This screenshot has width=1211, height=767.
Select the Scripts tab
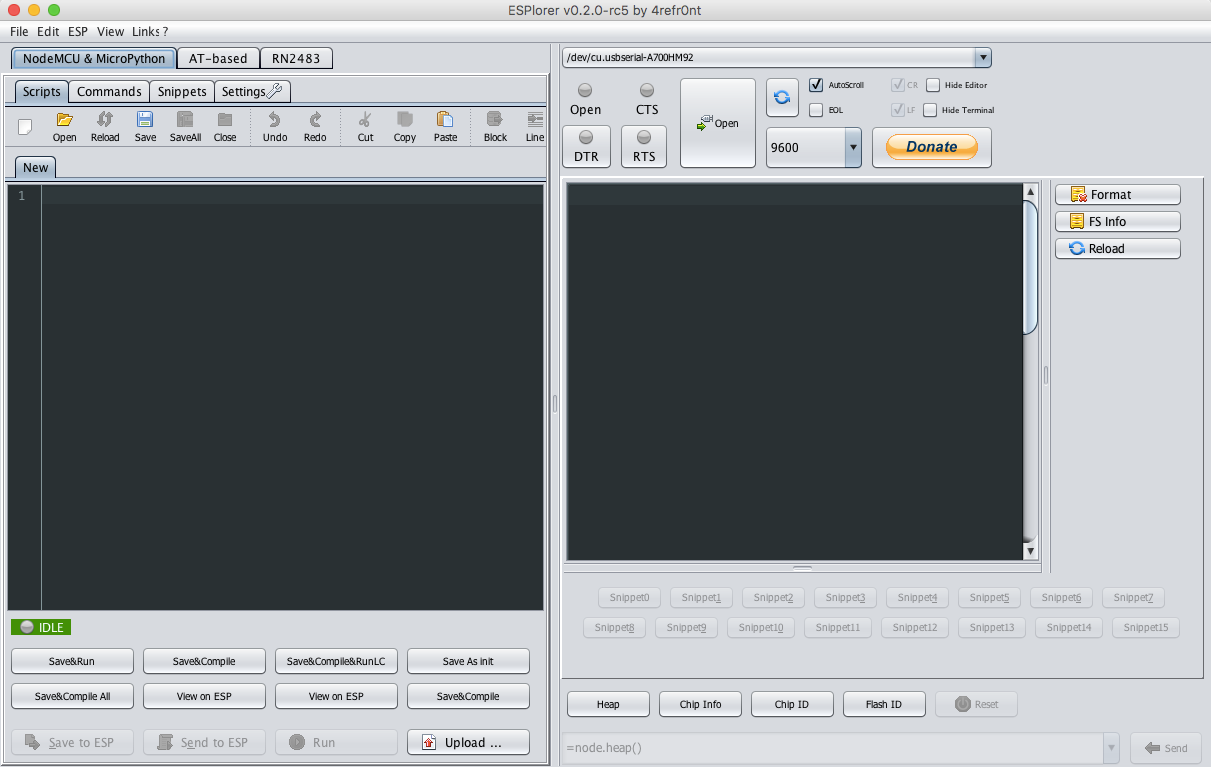pyautogui.click(x=42, y=91)
